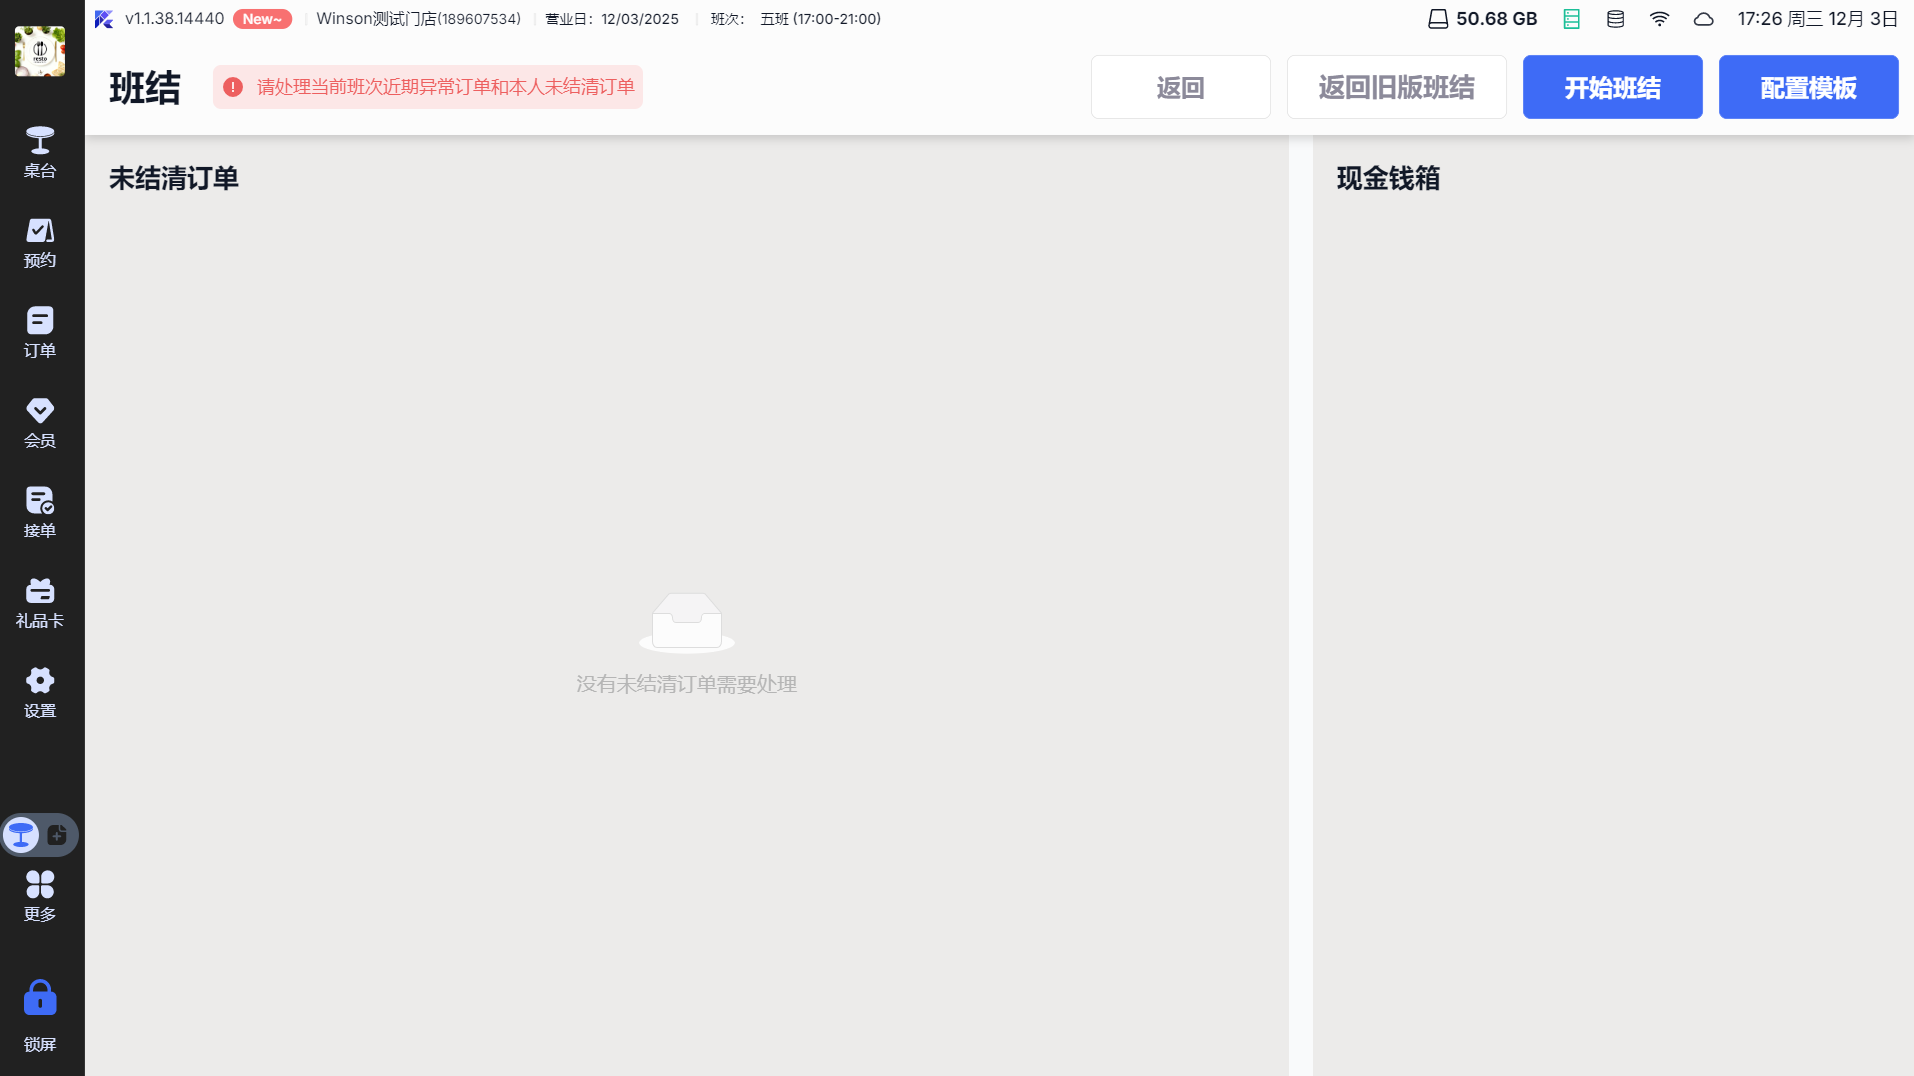Open the 桌台 (Tables) sidebar icon

pyautogui.click(x=40, y=152)
